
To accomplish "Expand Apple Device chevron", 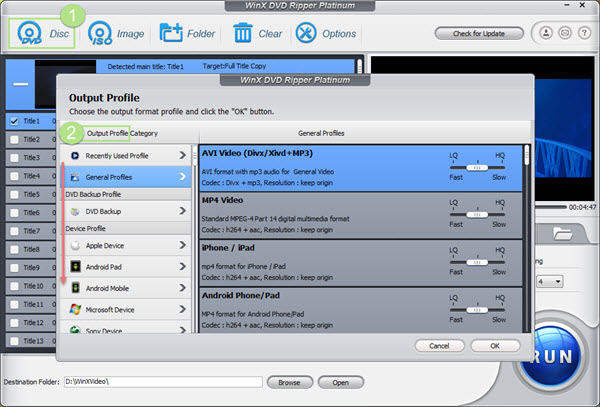I will [x=183, y=245].
